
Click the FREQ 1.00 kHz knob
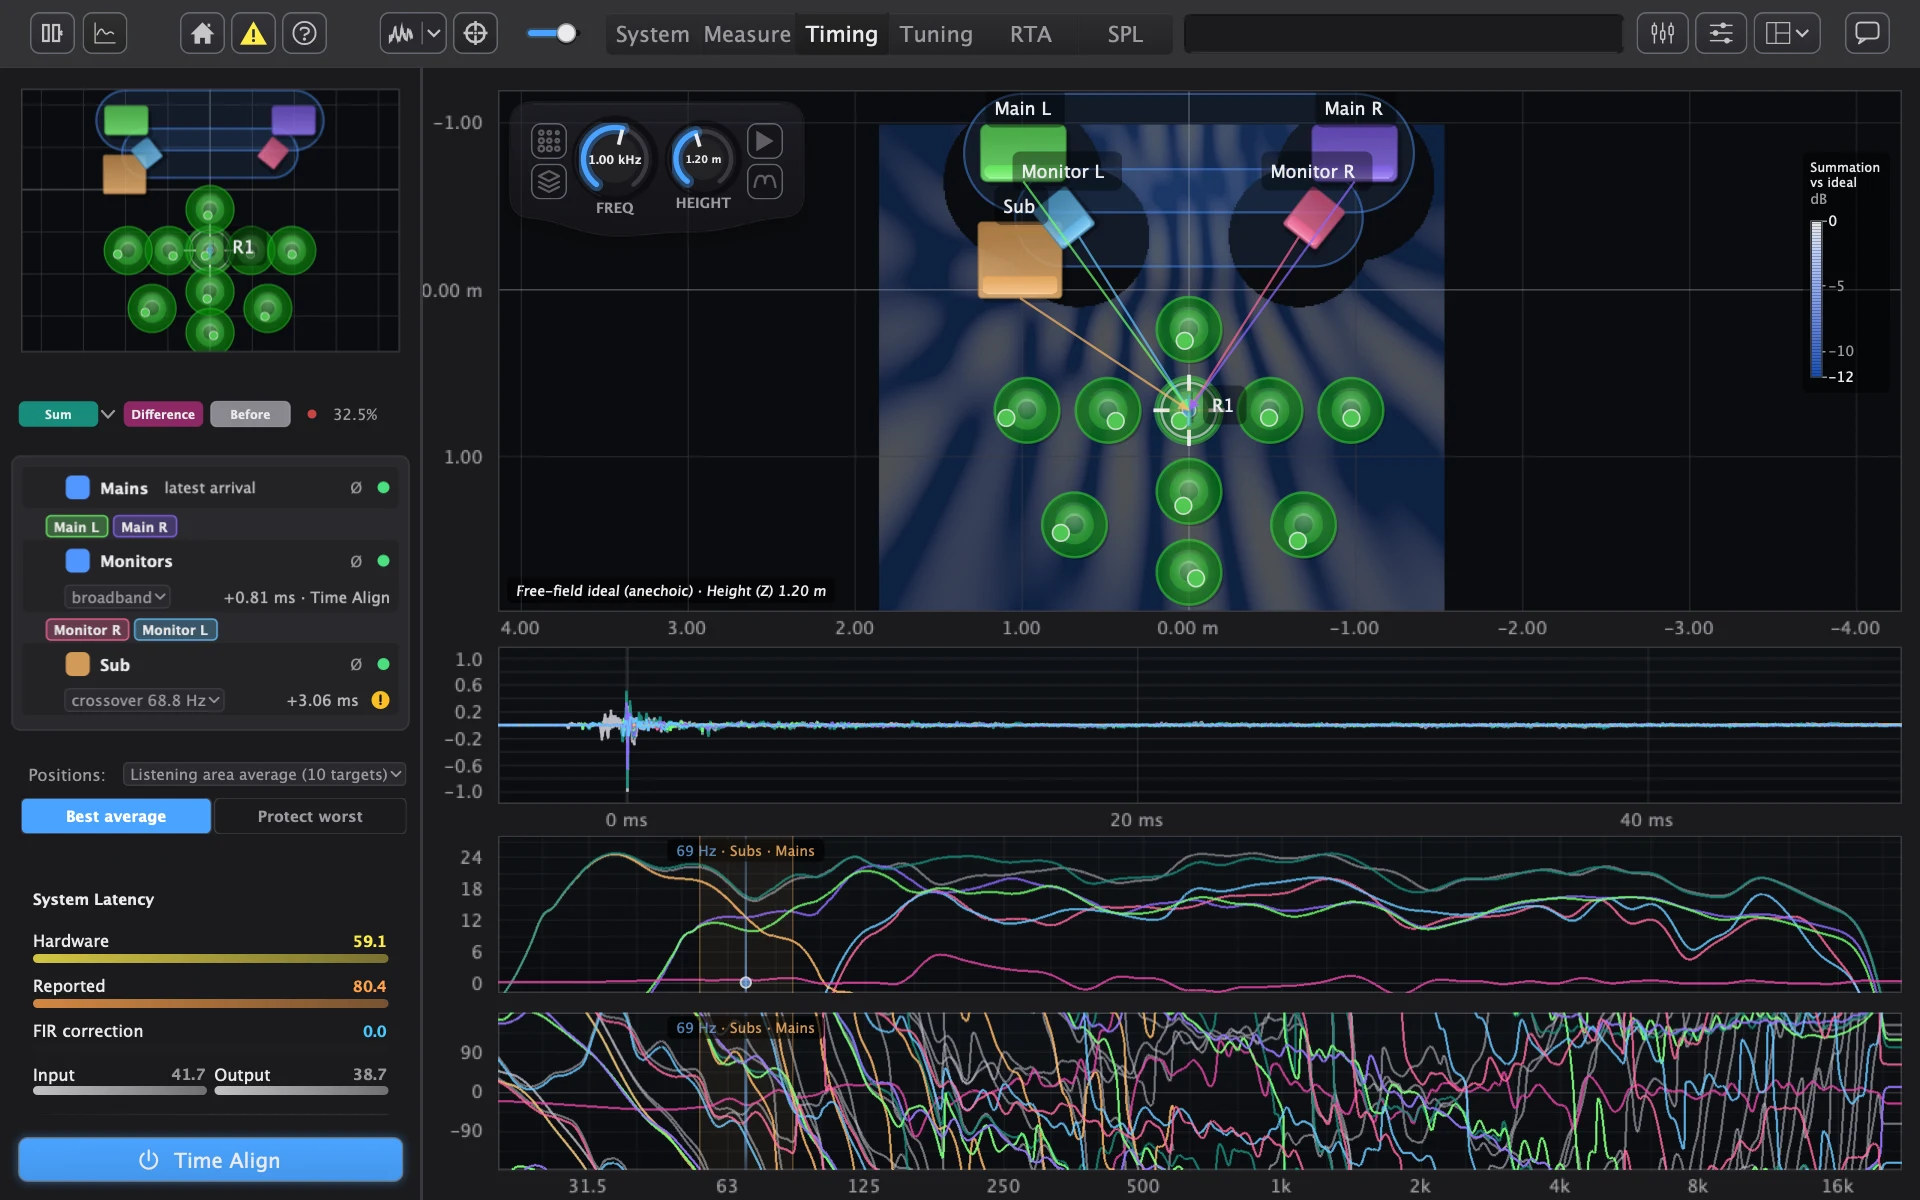click(x=614, y=159)
